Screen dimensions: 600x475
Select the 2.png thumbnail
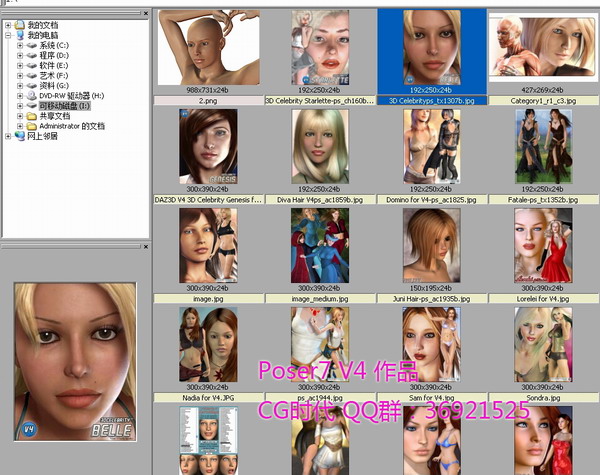coord(209,47)
